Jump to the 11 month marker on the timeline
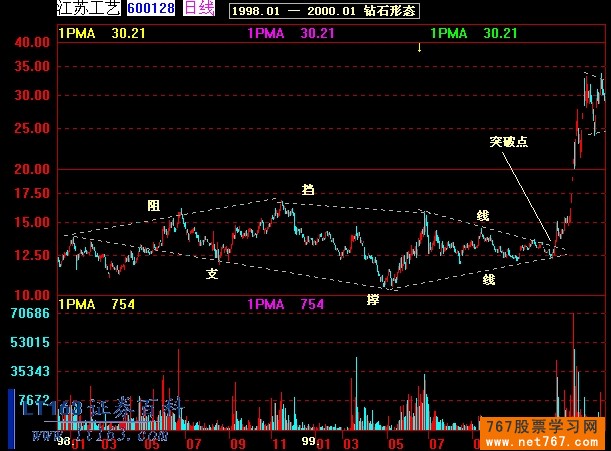This screenshot has height=451, width=611. pyautogui.click(x=280, y=441)
